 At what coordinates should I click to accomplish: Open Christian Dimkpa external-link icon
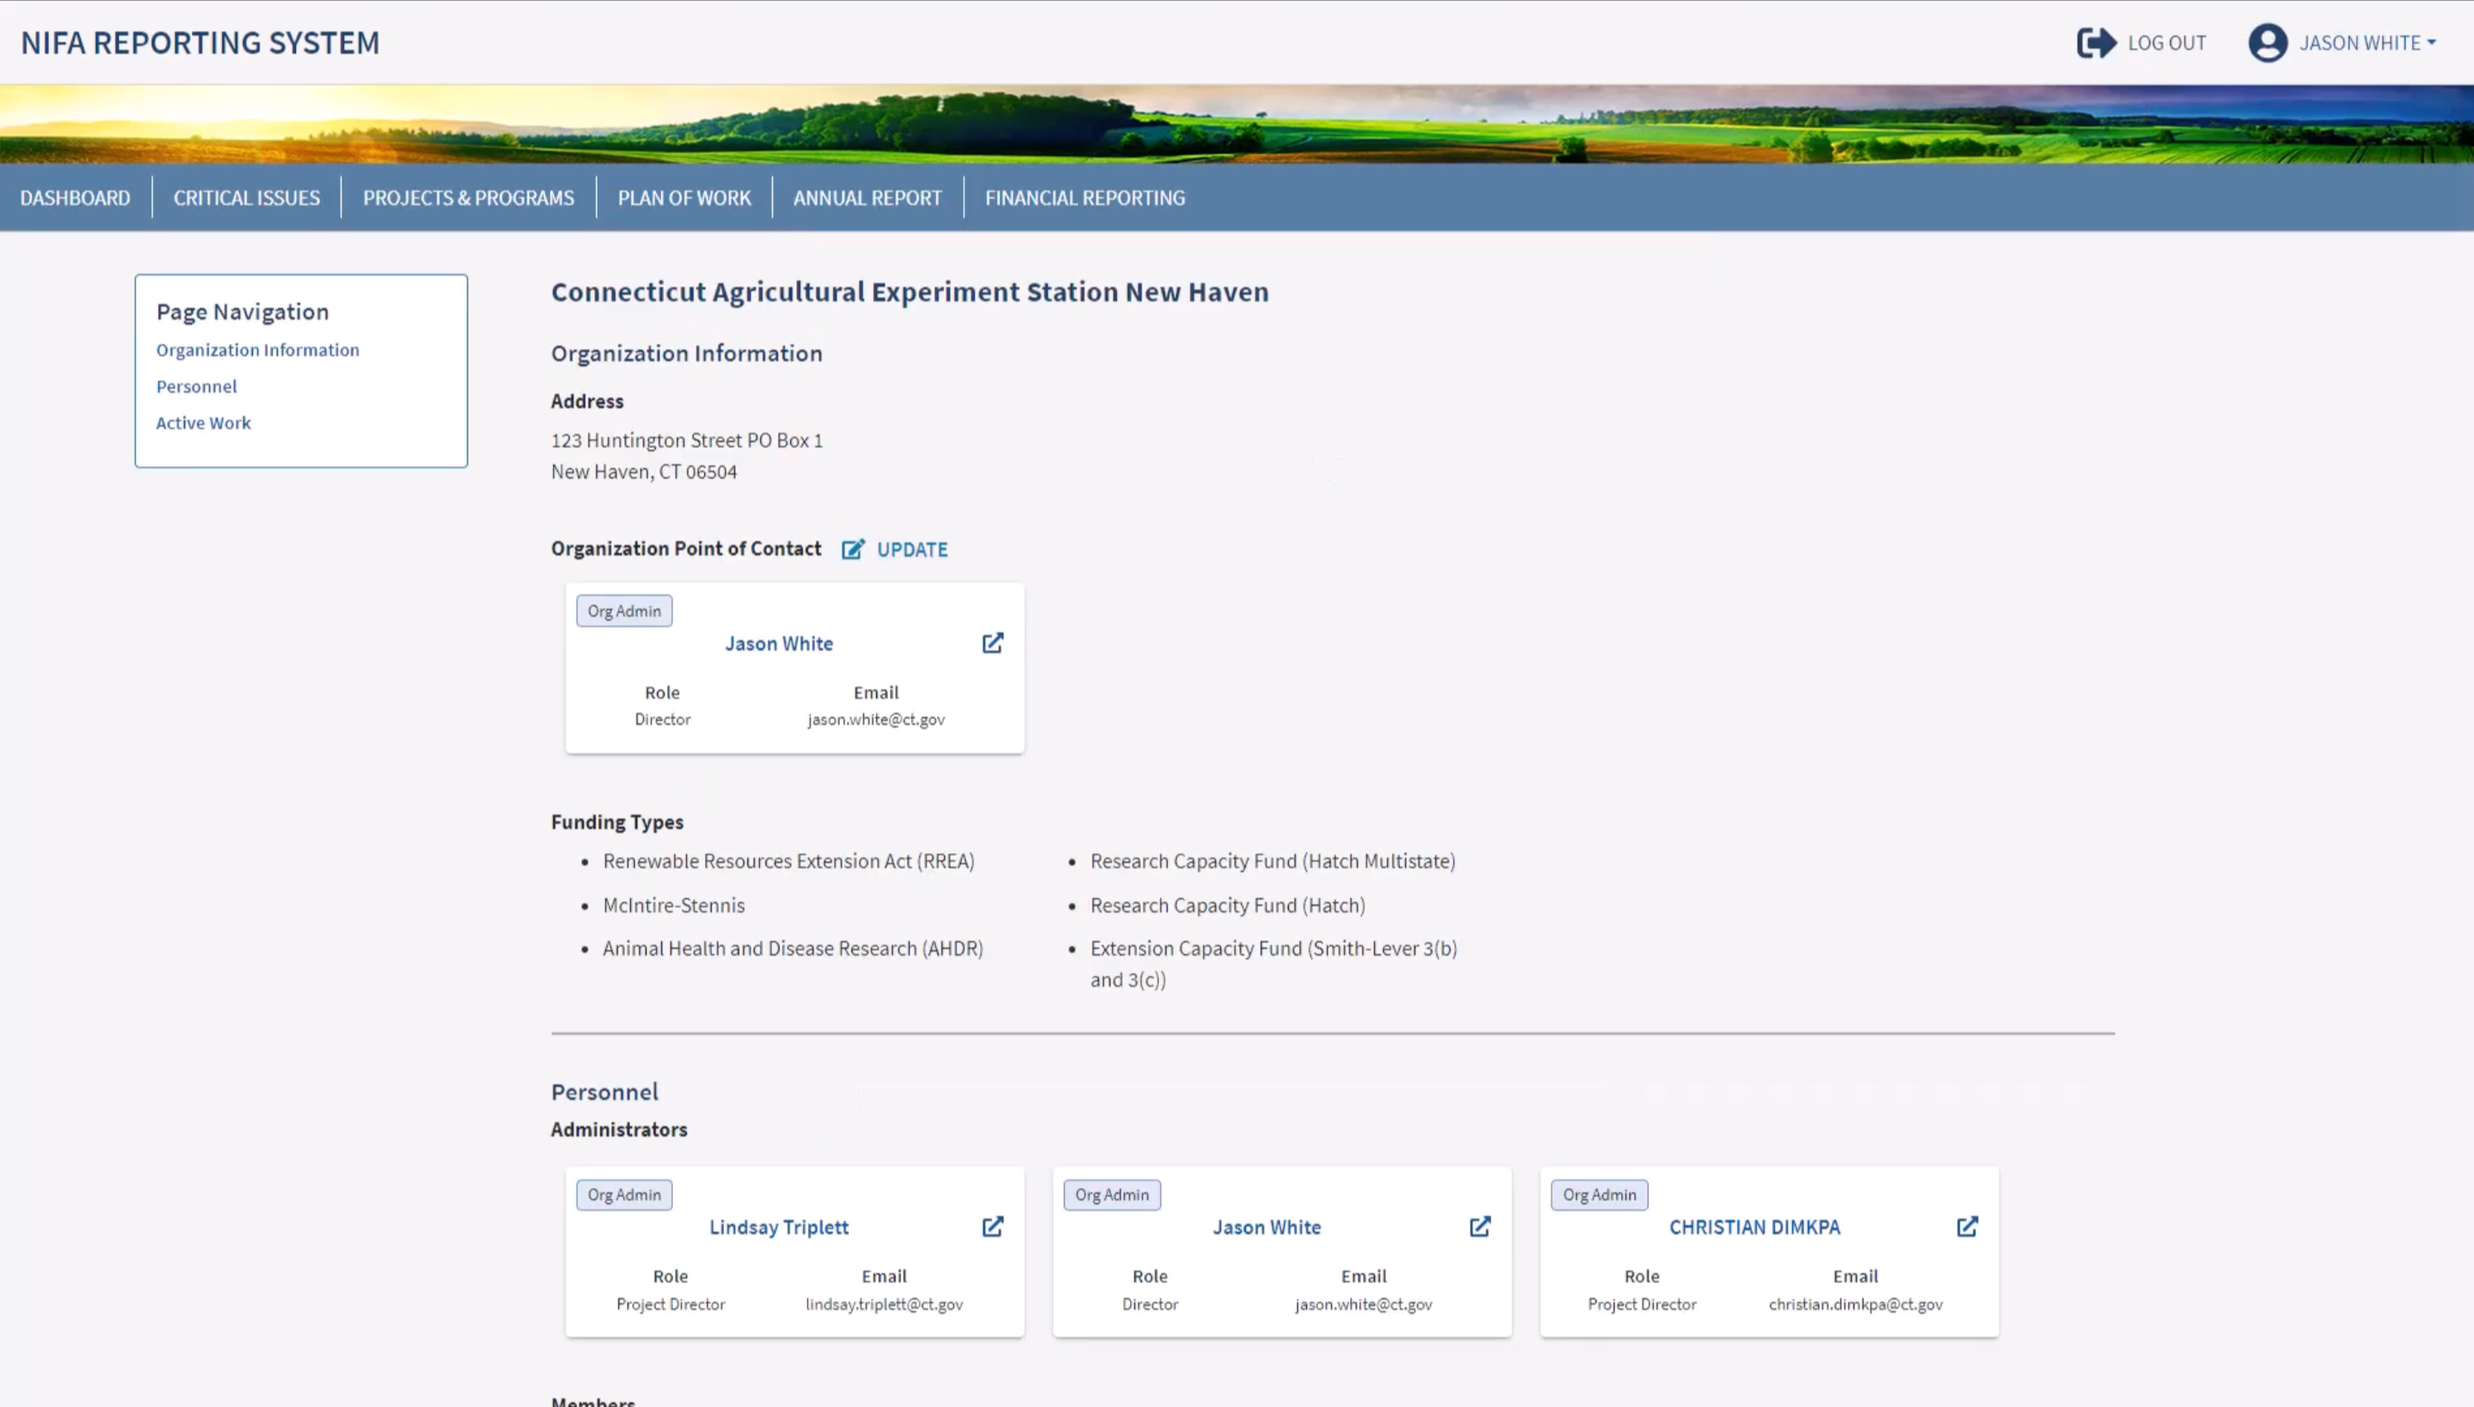[1967, 1227]
